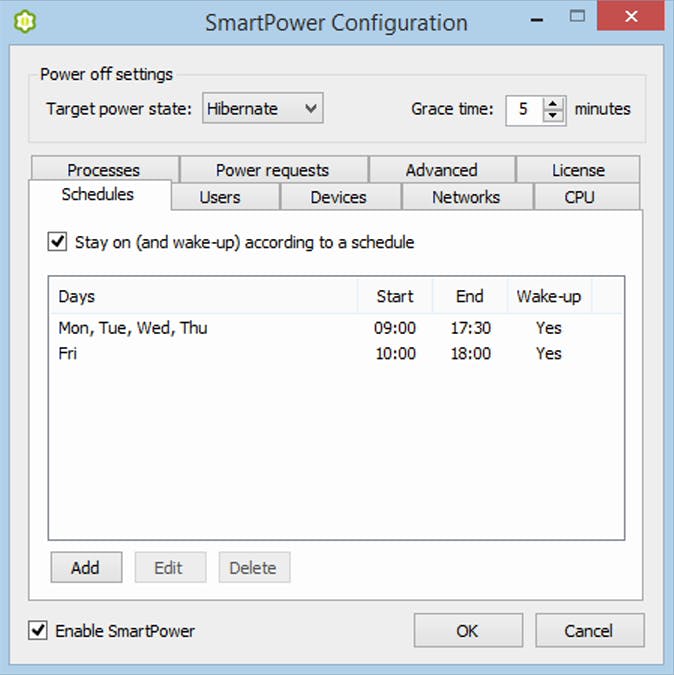Click the Grace time value field
674x675 pixels.
[x=524, y=110]
